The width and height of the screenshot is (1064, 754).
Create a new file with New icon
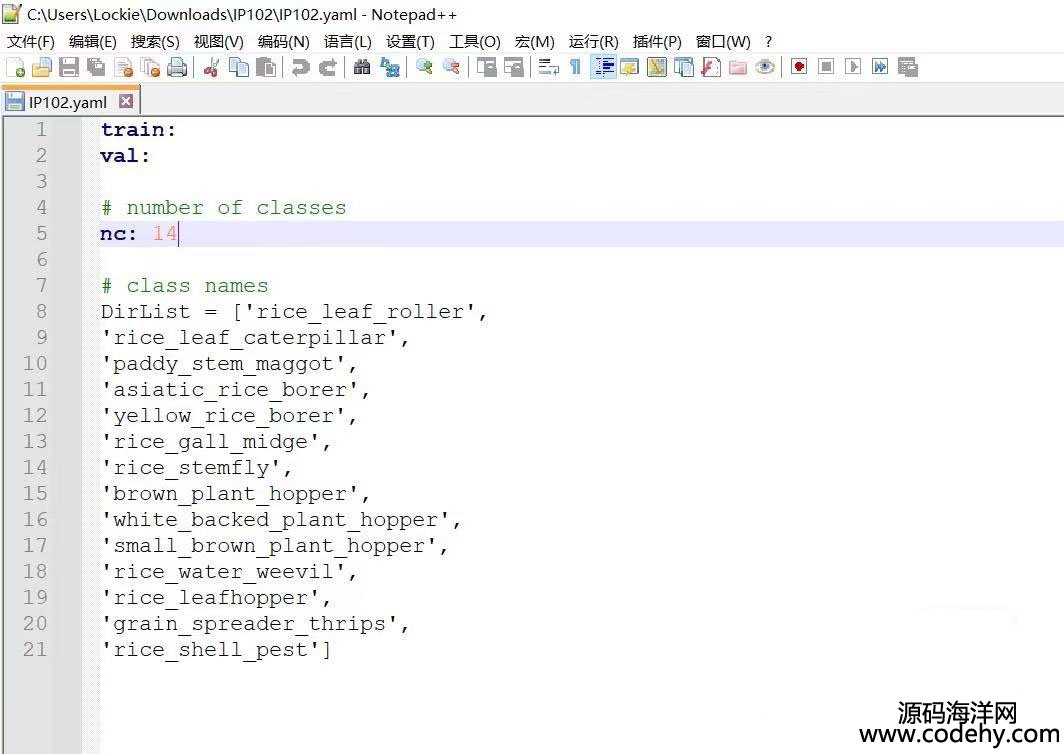pos(15,67)
